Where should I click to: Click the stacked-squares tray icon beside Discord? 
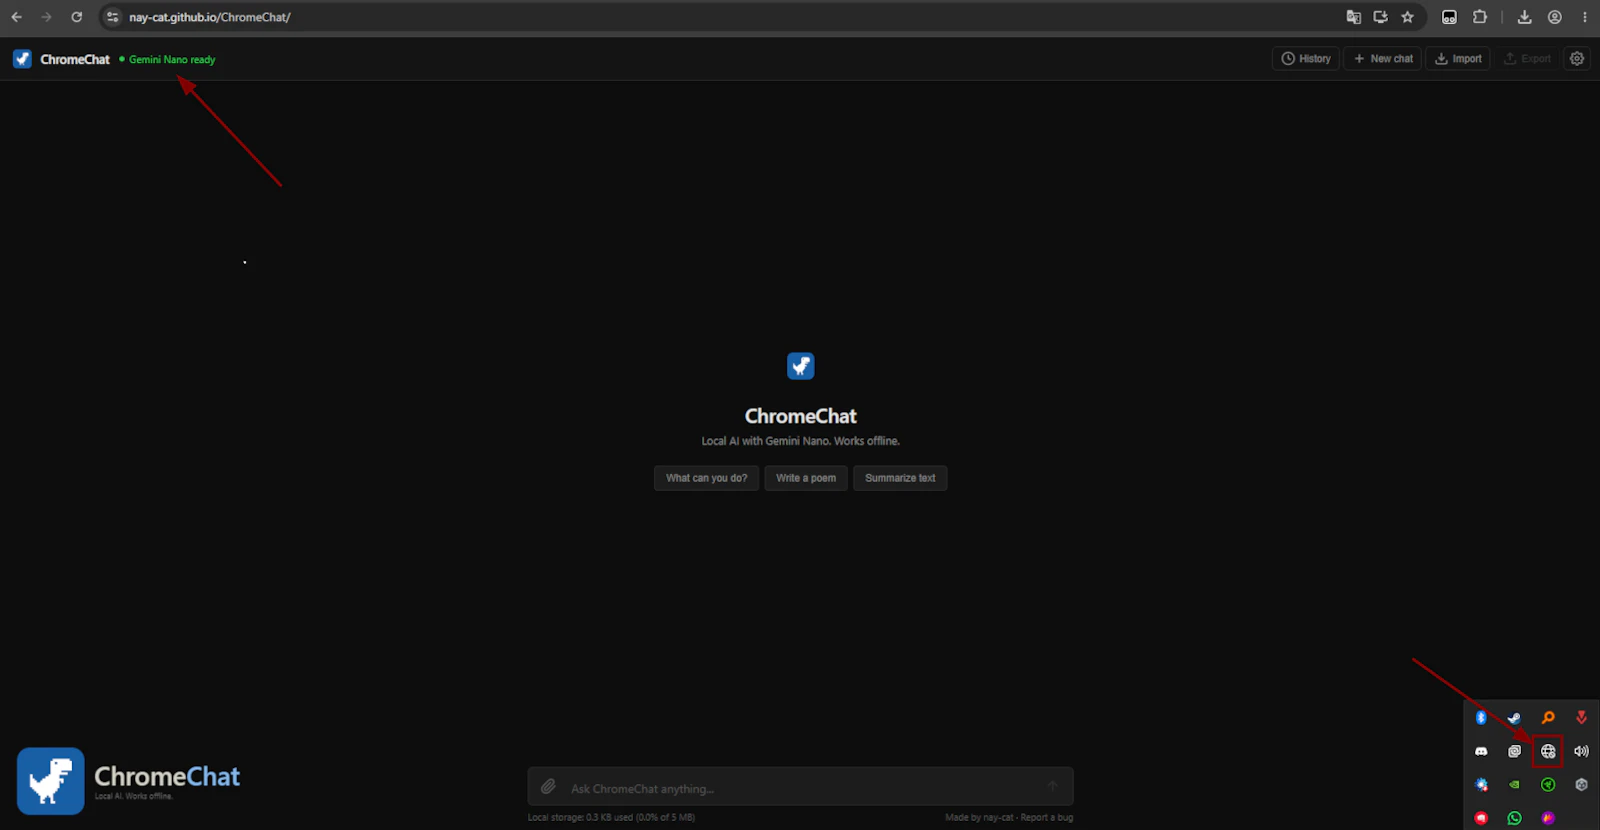pos(1514,751)
